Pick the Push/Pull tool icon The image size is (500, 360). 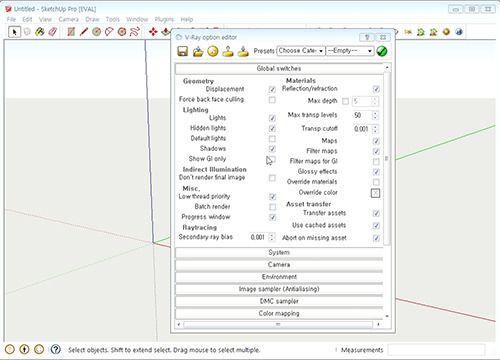click(x=166, y=32)
